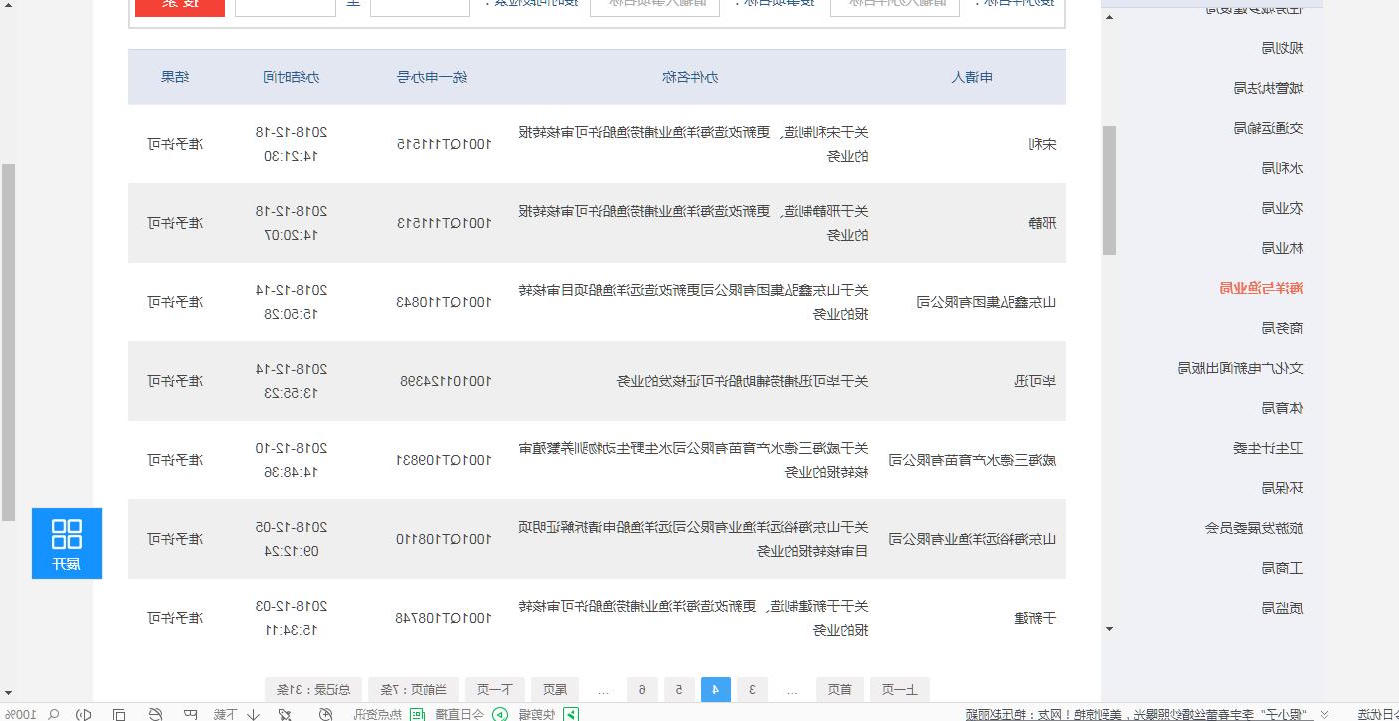Click the sidebar list scrollbar thumb
1399x721 pixels.
(x=1109, y=190)
